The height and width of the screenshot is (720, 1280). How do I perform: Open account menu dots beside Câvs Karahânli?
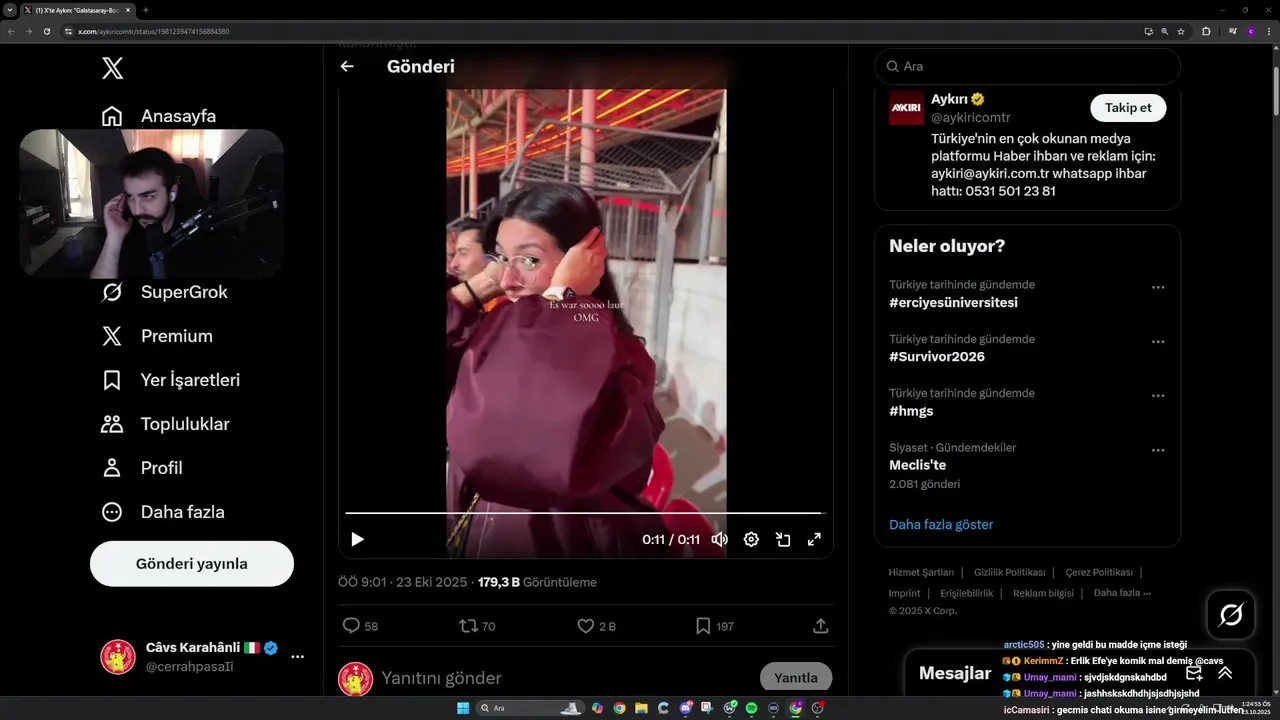pos(297,657)
